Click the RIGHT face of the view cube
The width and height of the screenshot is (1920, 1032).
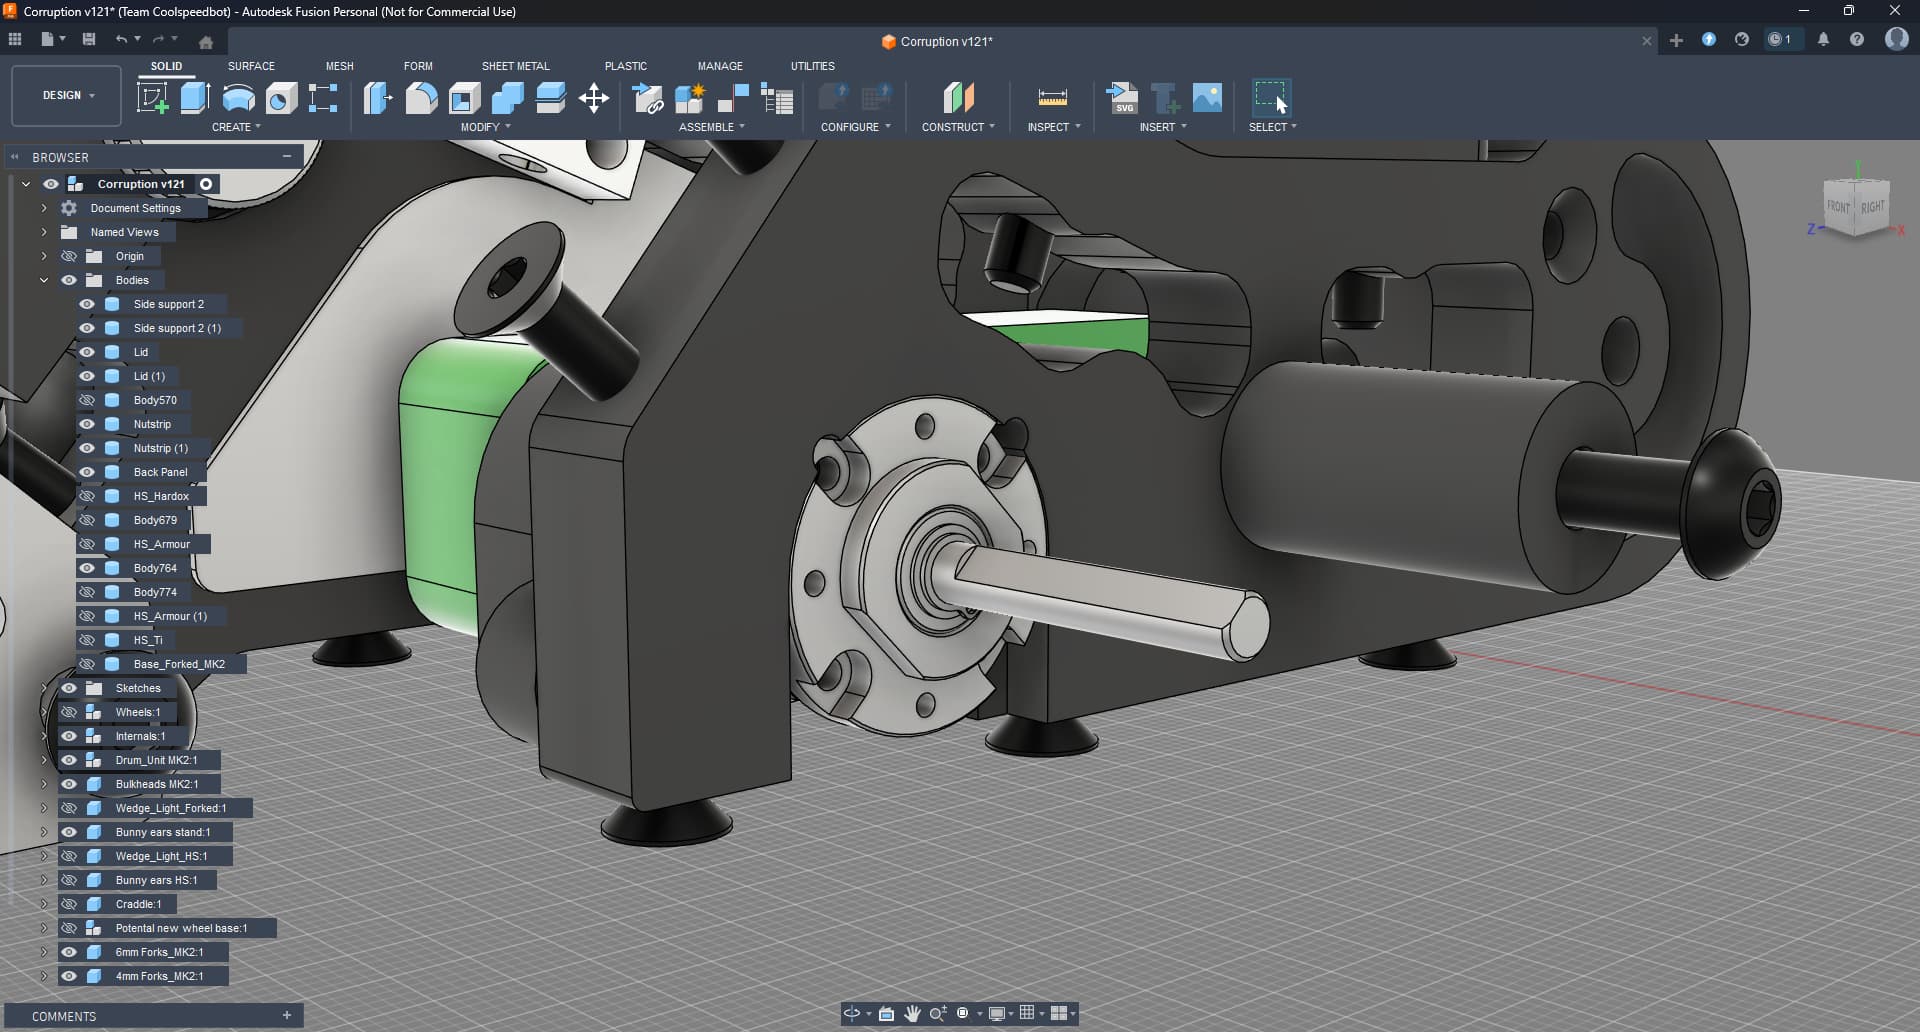pyautogui.click(x=1872, y=207)
